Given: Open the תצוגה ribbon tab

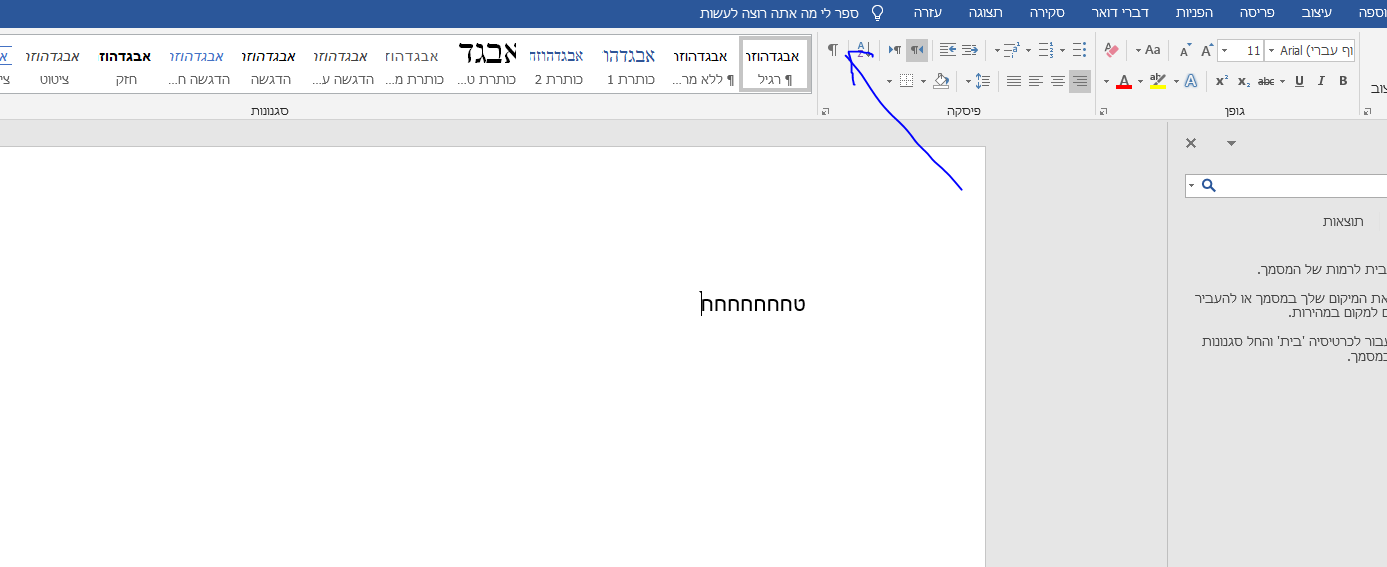Looking at the screenshot, I should (985, 13).
